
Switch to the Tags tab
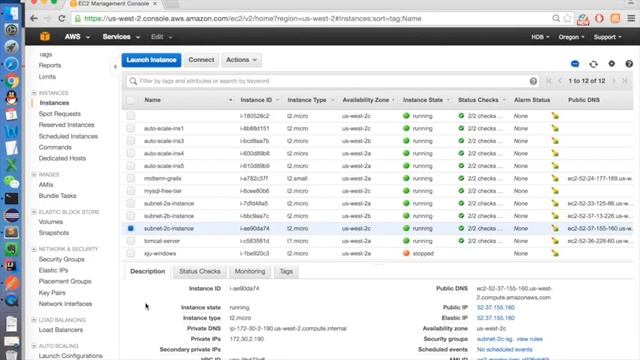click(x=286, y=271)
